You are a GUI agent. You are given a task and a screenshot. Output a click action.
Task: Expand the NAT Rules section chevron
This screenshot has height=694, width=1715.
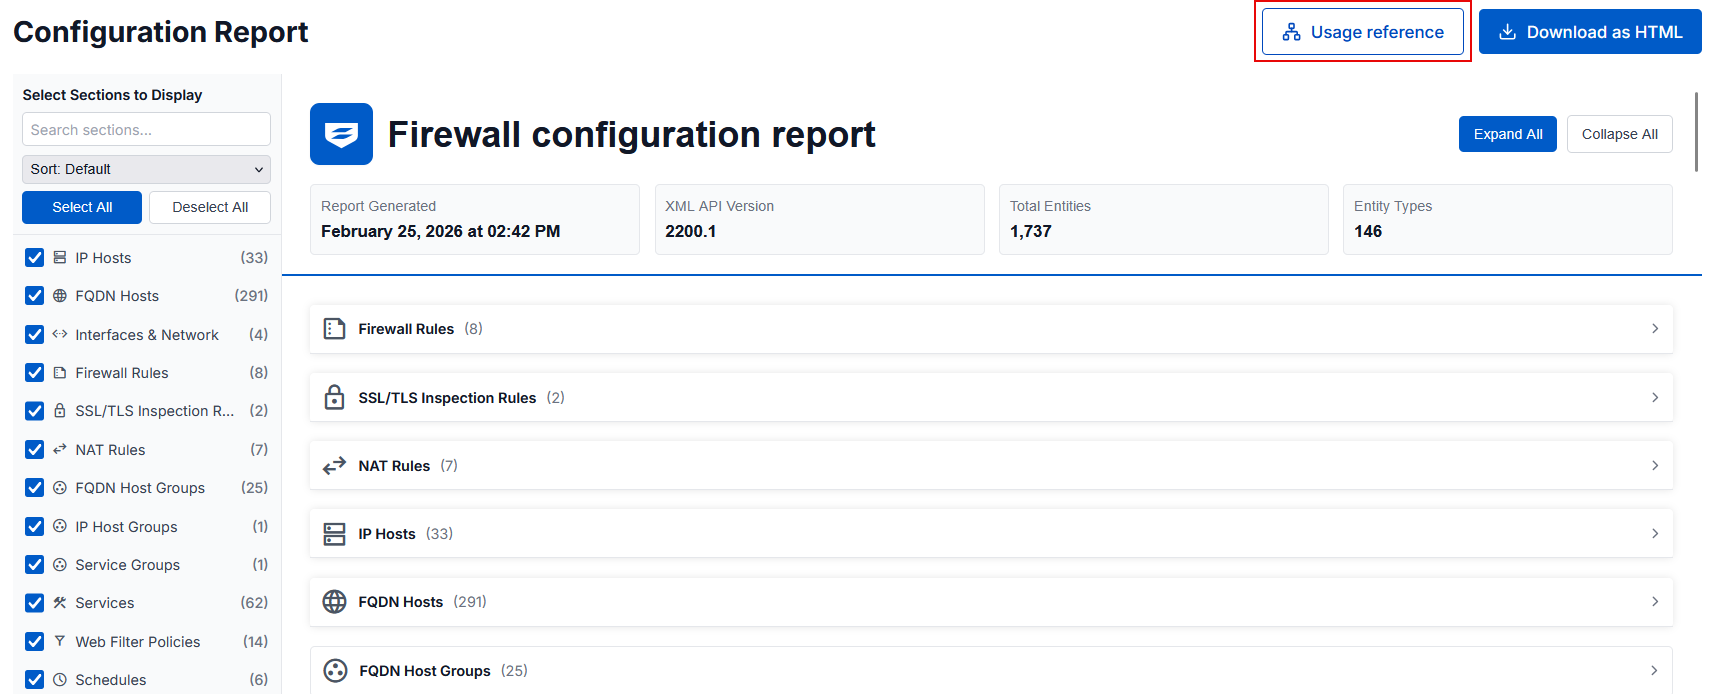pyautogui.click(x=1655, y=466)
